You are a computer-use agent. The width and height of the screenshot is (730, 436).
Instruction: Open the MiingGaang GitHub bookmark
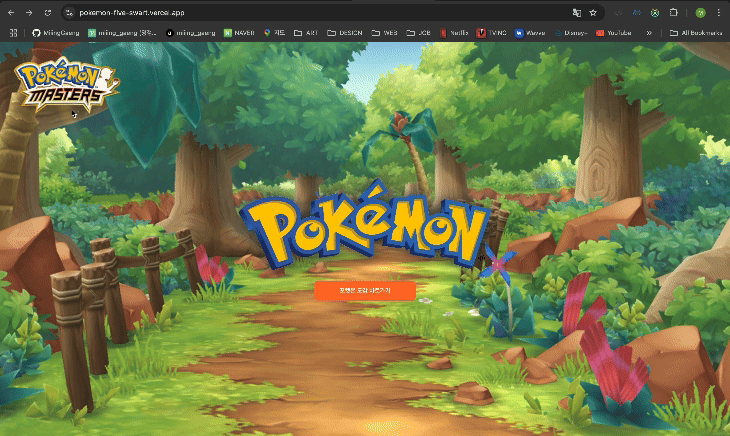(56, 33)
